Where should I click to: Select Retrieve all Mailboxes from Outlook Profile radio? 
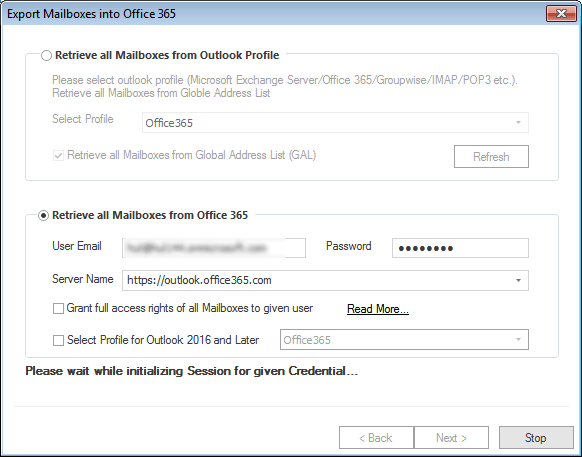[x=46, y=56]
